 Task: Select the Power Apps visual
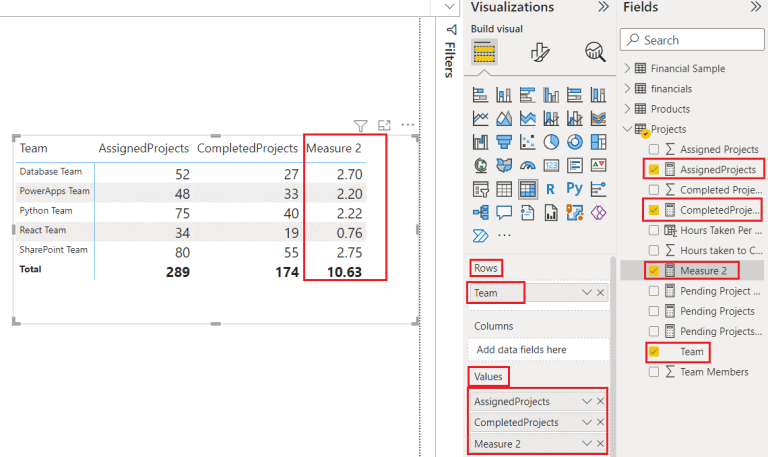(599, 213)
